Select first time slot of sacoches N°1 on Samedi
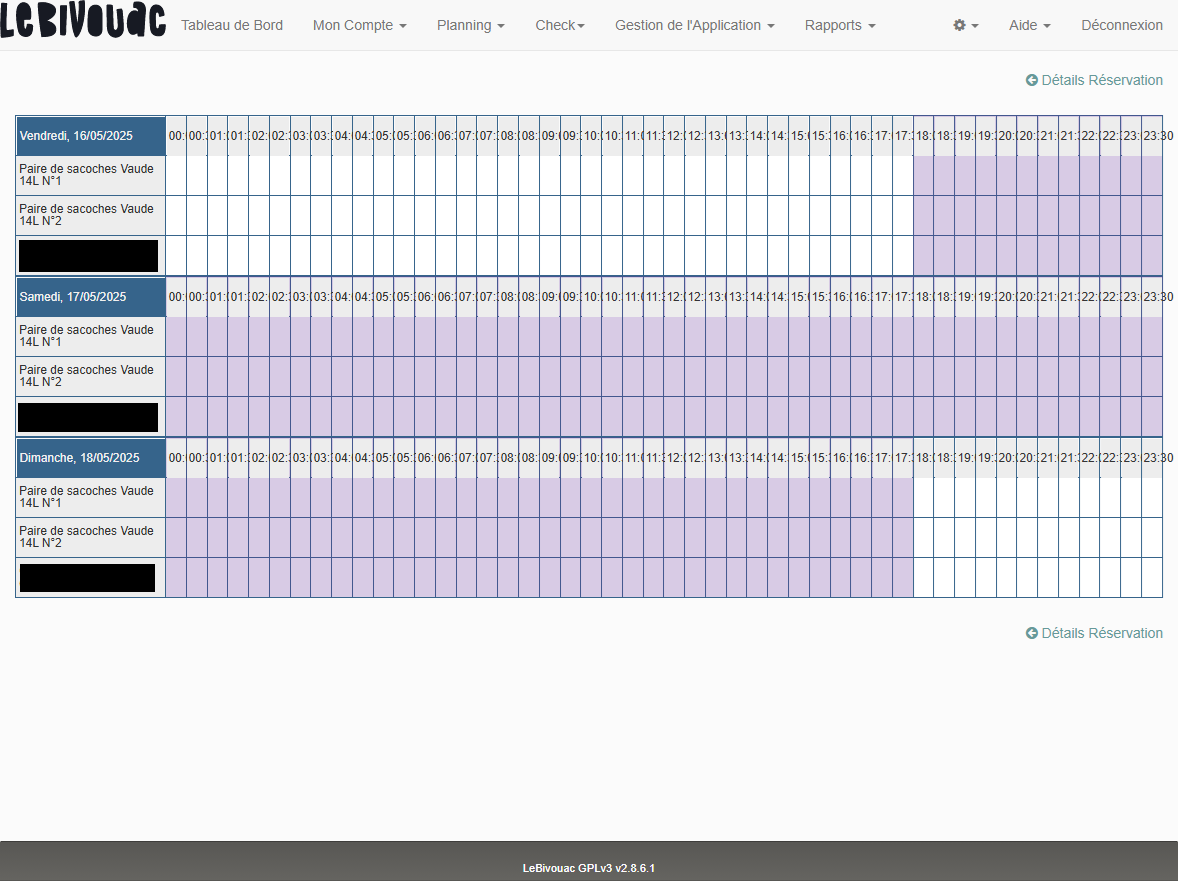Screen dimensions: 1178x881 [x=176, y=336]
